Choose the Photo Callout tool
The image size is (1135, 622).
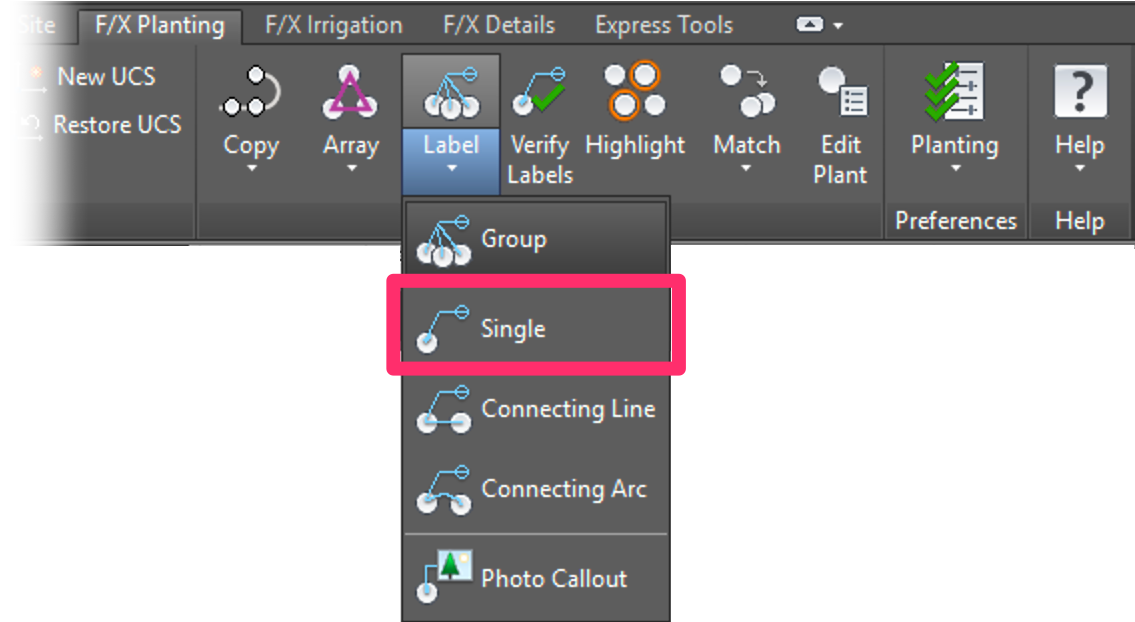[x=553, y=578]
